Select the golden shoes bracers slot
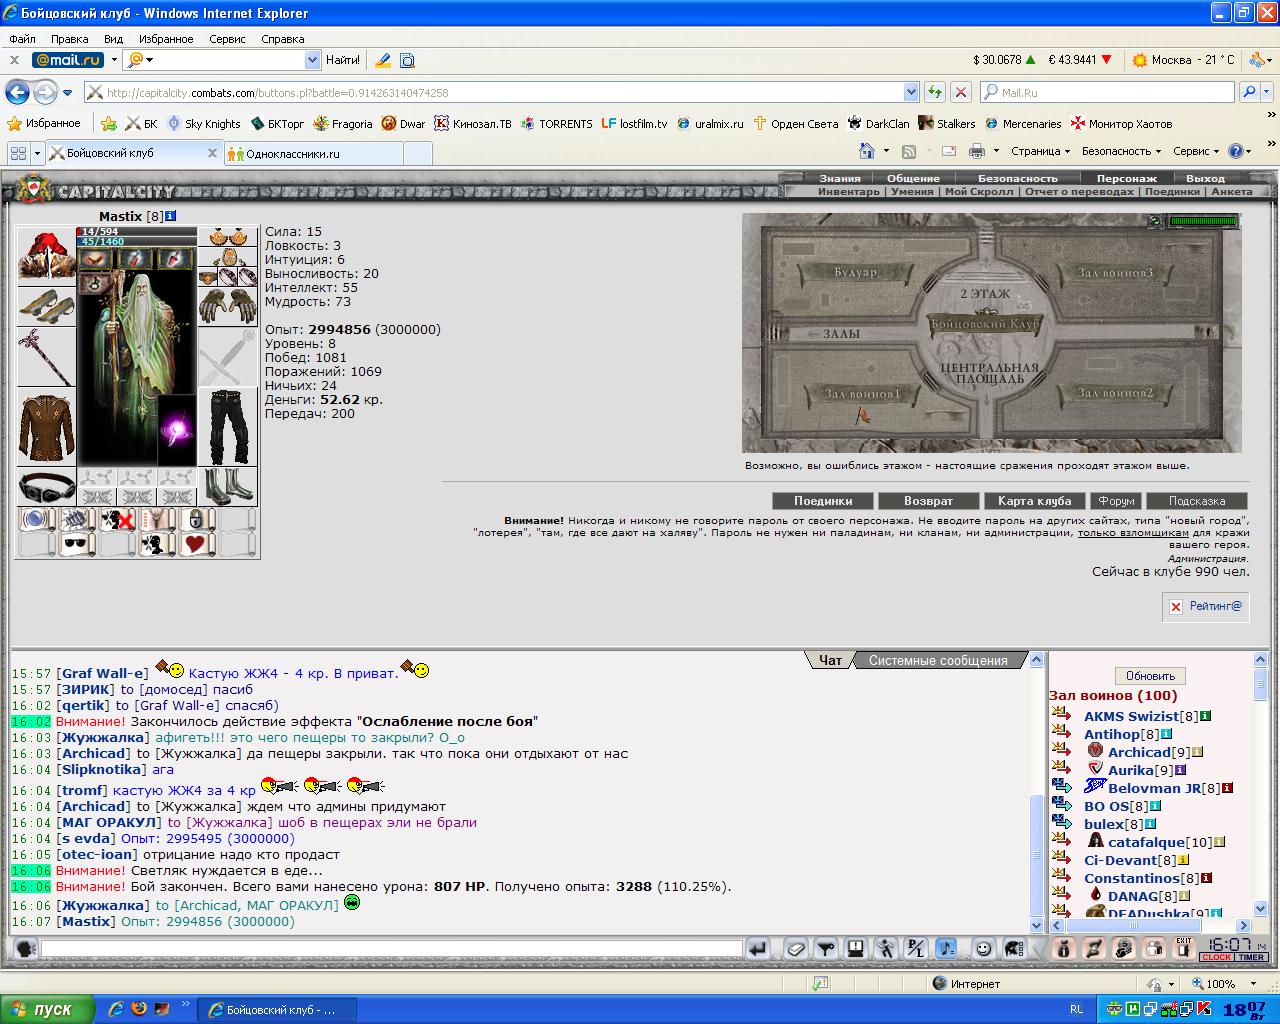Screen dimensions: 1280x1024 point(46,305)
